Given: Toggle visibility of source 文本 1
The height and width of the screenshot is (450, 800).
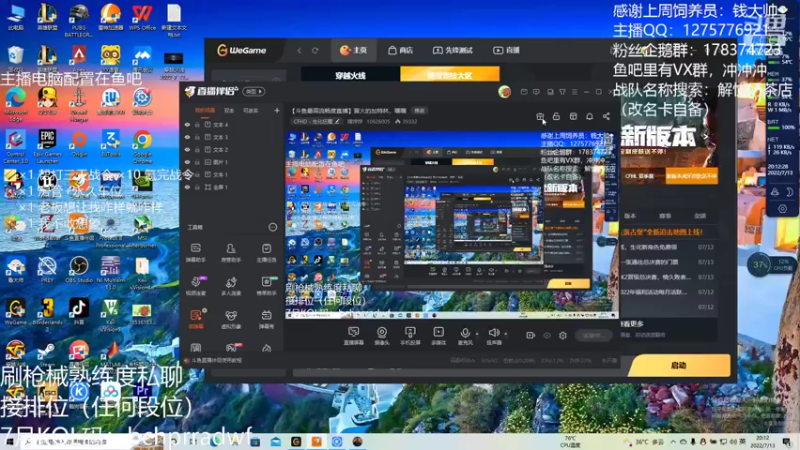Looking at the screenshot, I should coord(187,174).
